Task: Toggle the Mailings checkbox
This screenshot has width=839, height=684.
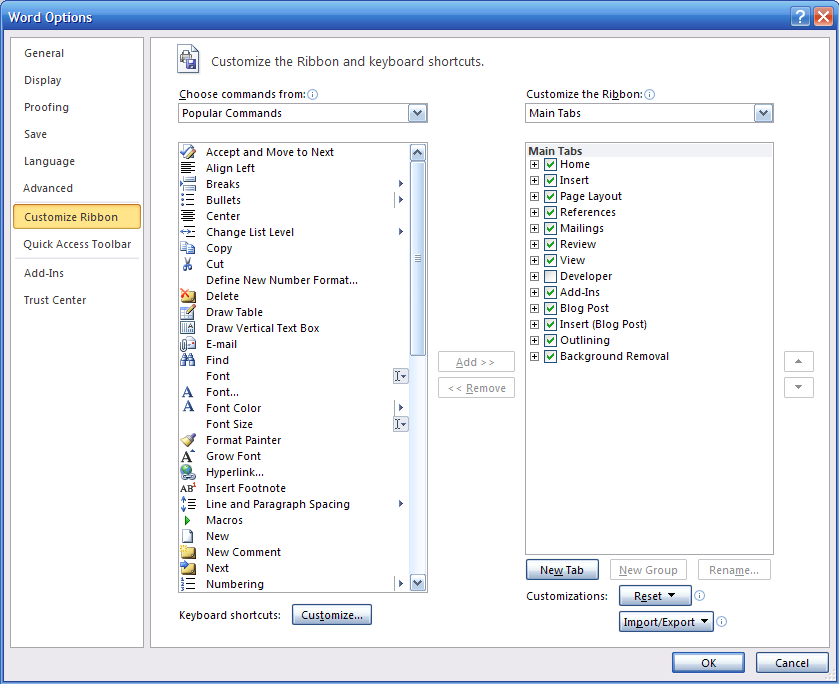Action: pos(551,229)
